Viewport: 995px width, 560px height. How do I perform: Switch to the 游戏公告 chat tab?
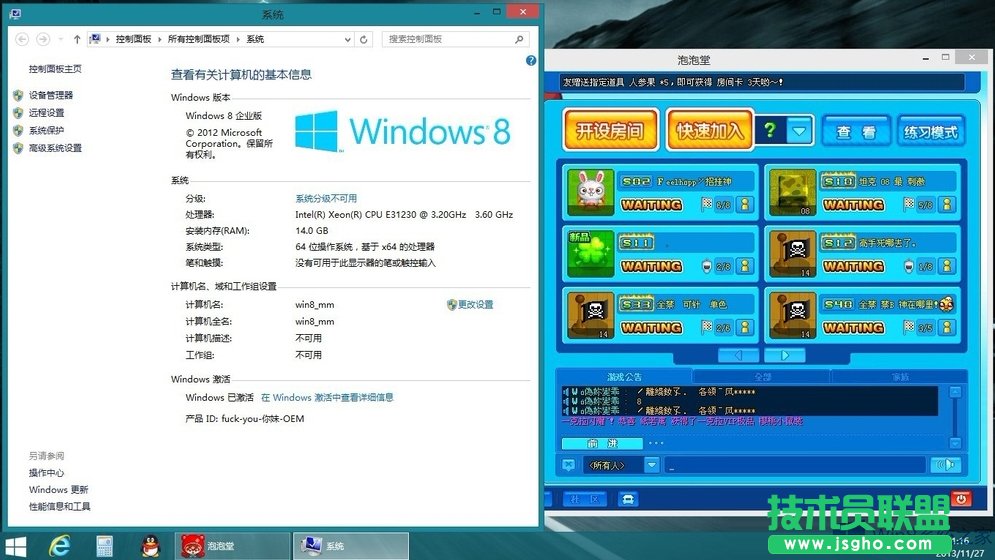pos(624,377)
